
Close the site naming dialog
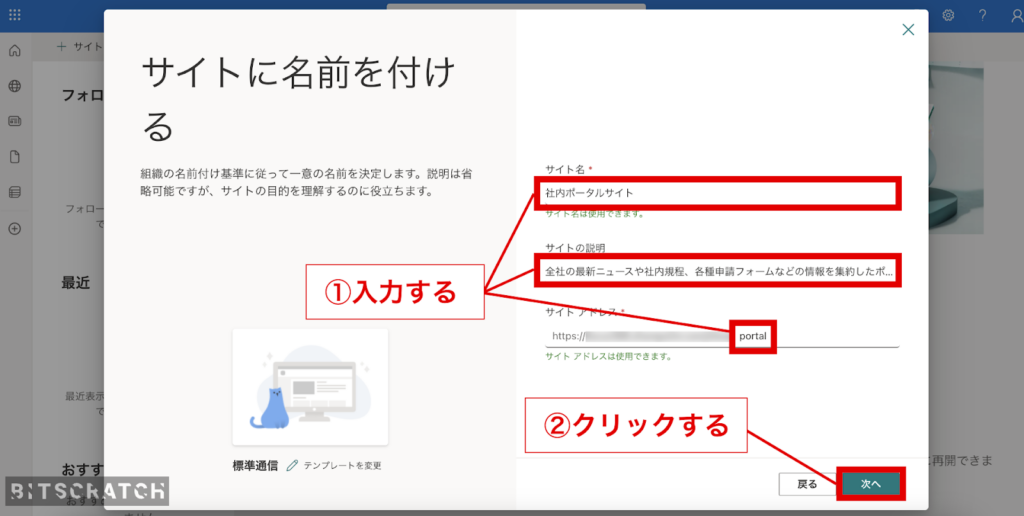click(x=908, y=30)
